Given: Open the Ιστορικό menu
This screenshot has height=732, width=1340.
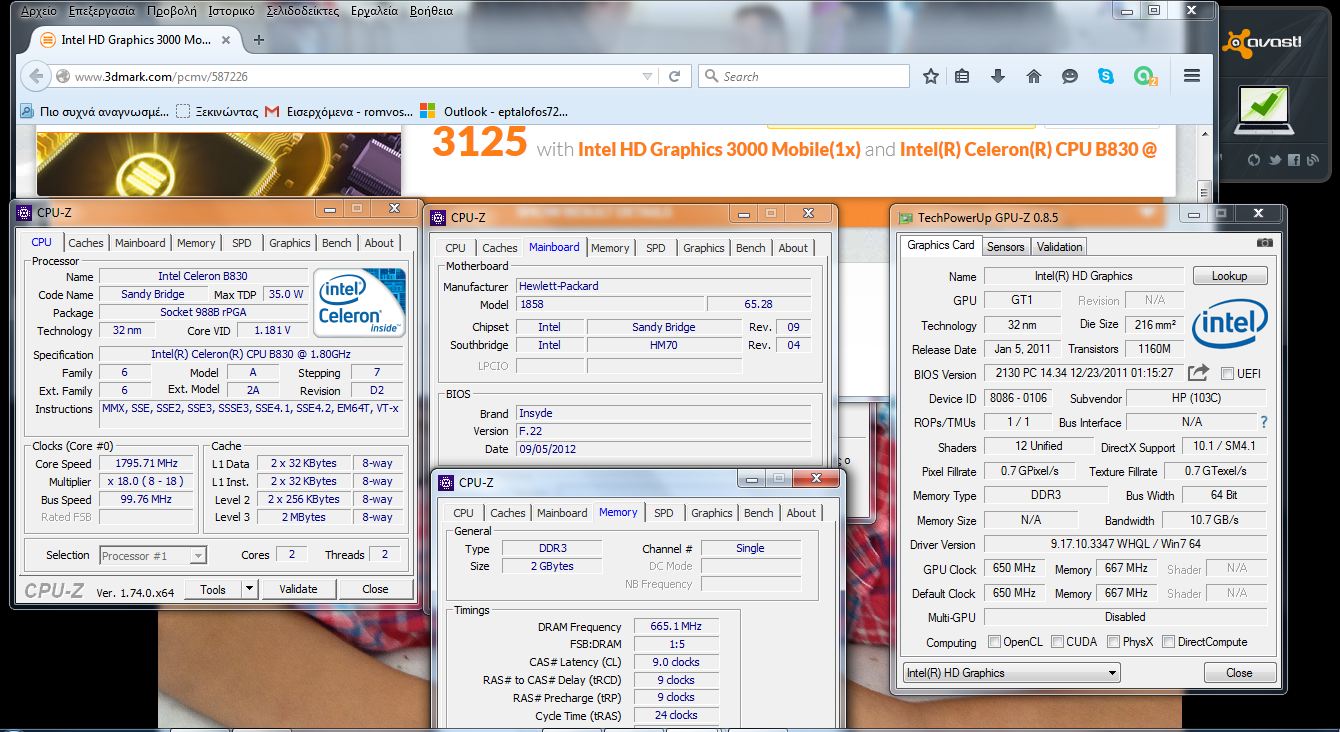Looking at the screenshot, I should point(231,11).
